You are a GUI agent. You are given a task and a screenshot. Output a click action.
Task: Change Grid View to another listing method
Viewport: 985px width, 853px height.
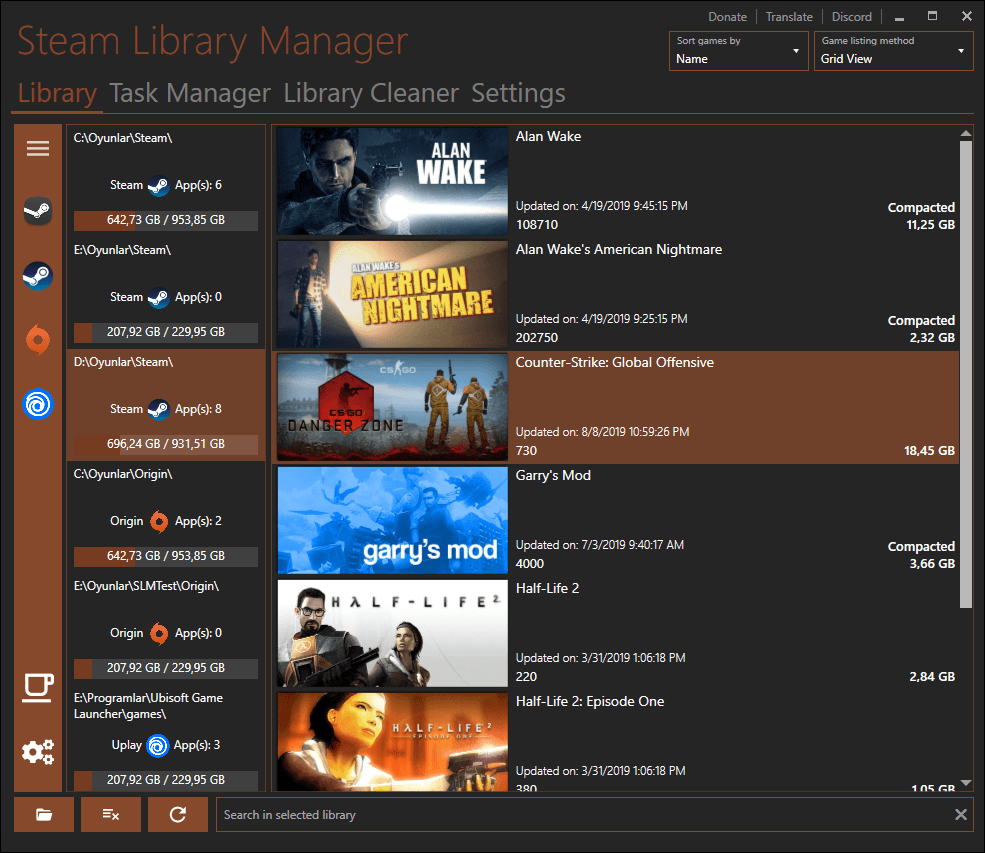(893, 58)
